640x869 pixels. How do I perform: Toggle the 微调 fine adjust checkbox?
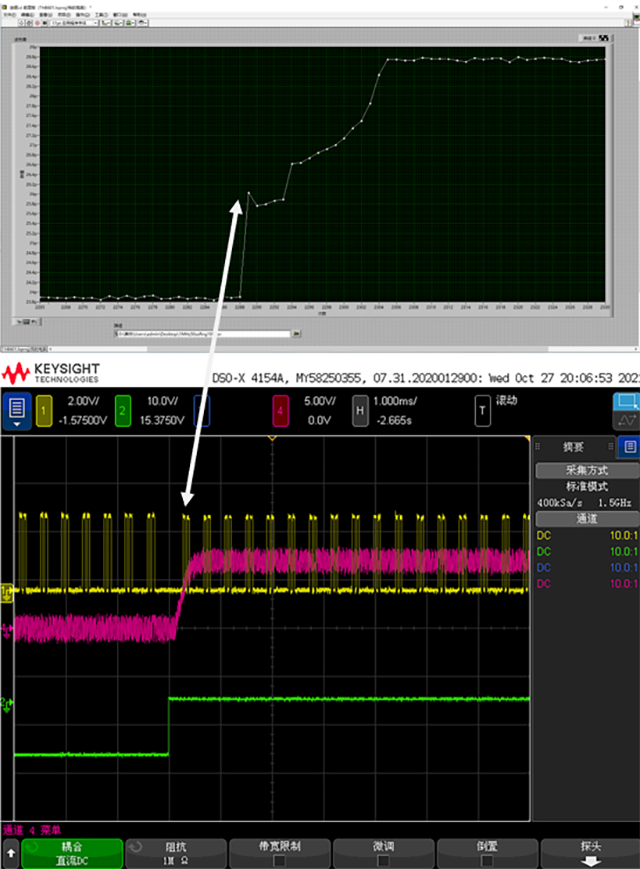(383, 859)
